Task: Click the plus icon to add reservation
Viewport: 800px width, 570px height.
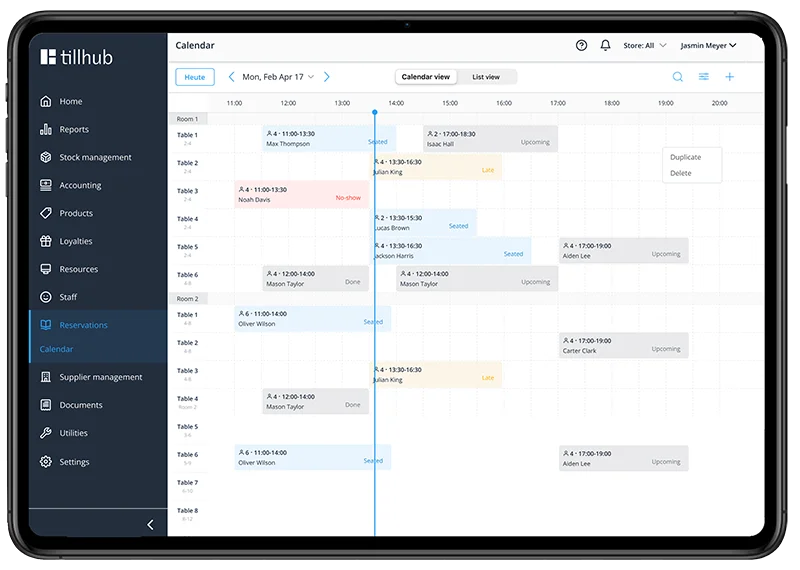Action: (729, 77)
